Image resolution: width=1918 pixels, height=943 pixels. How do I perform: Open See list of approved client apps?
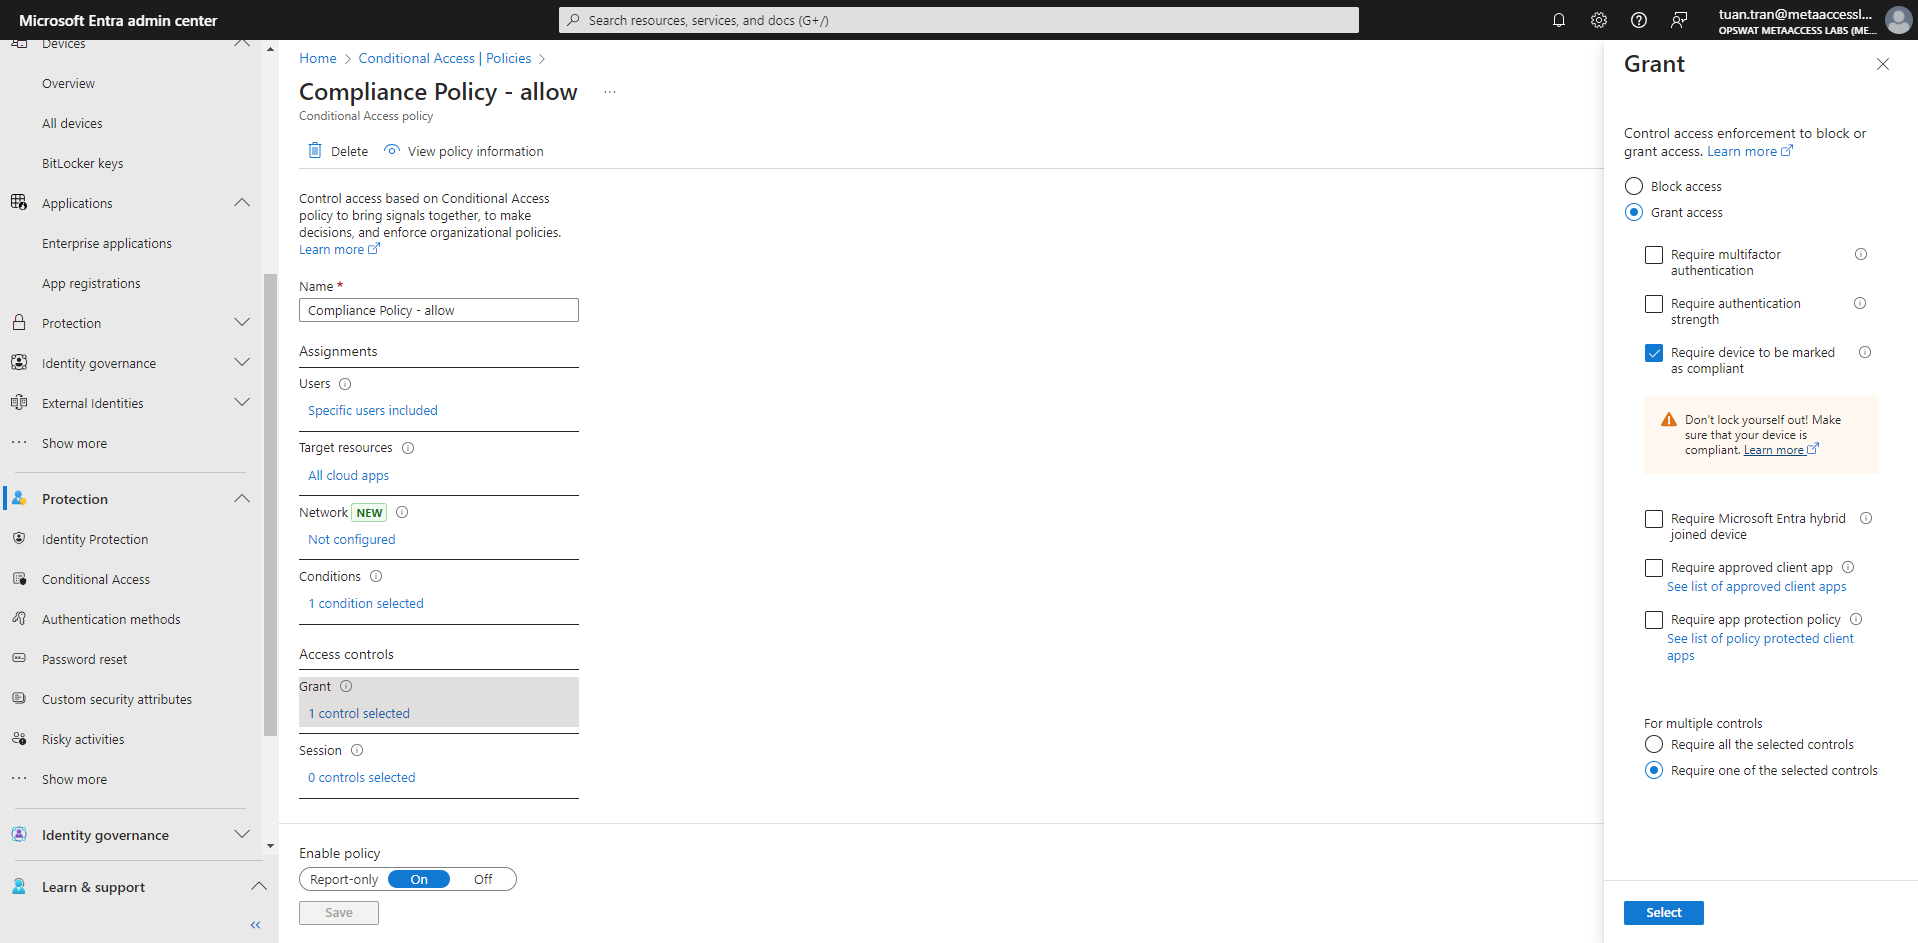point(1756,586)
